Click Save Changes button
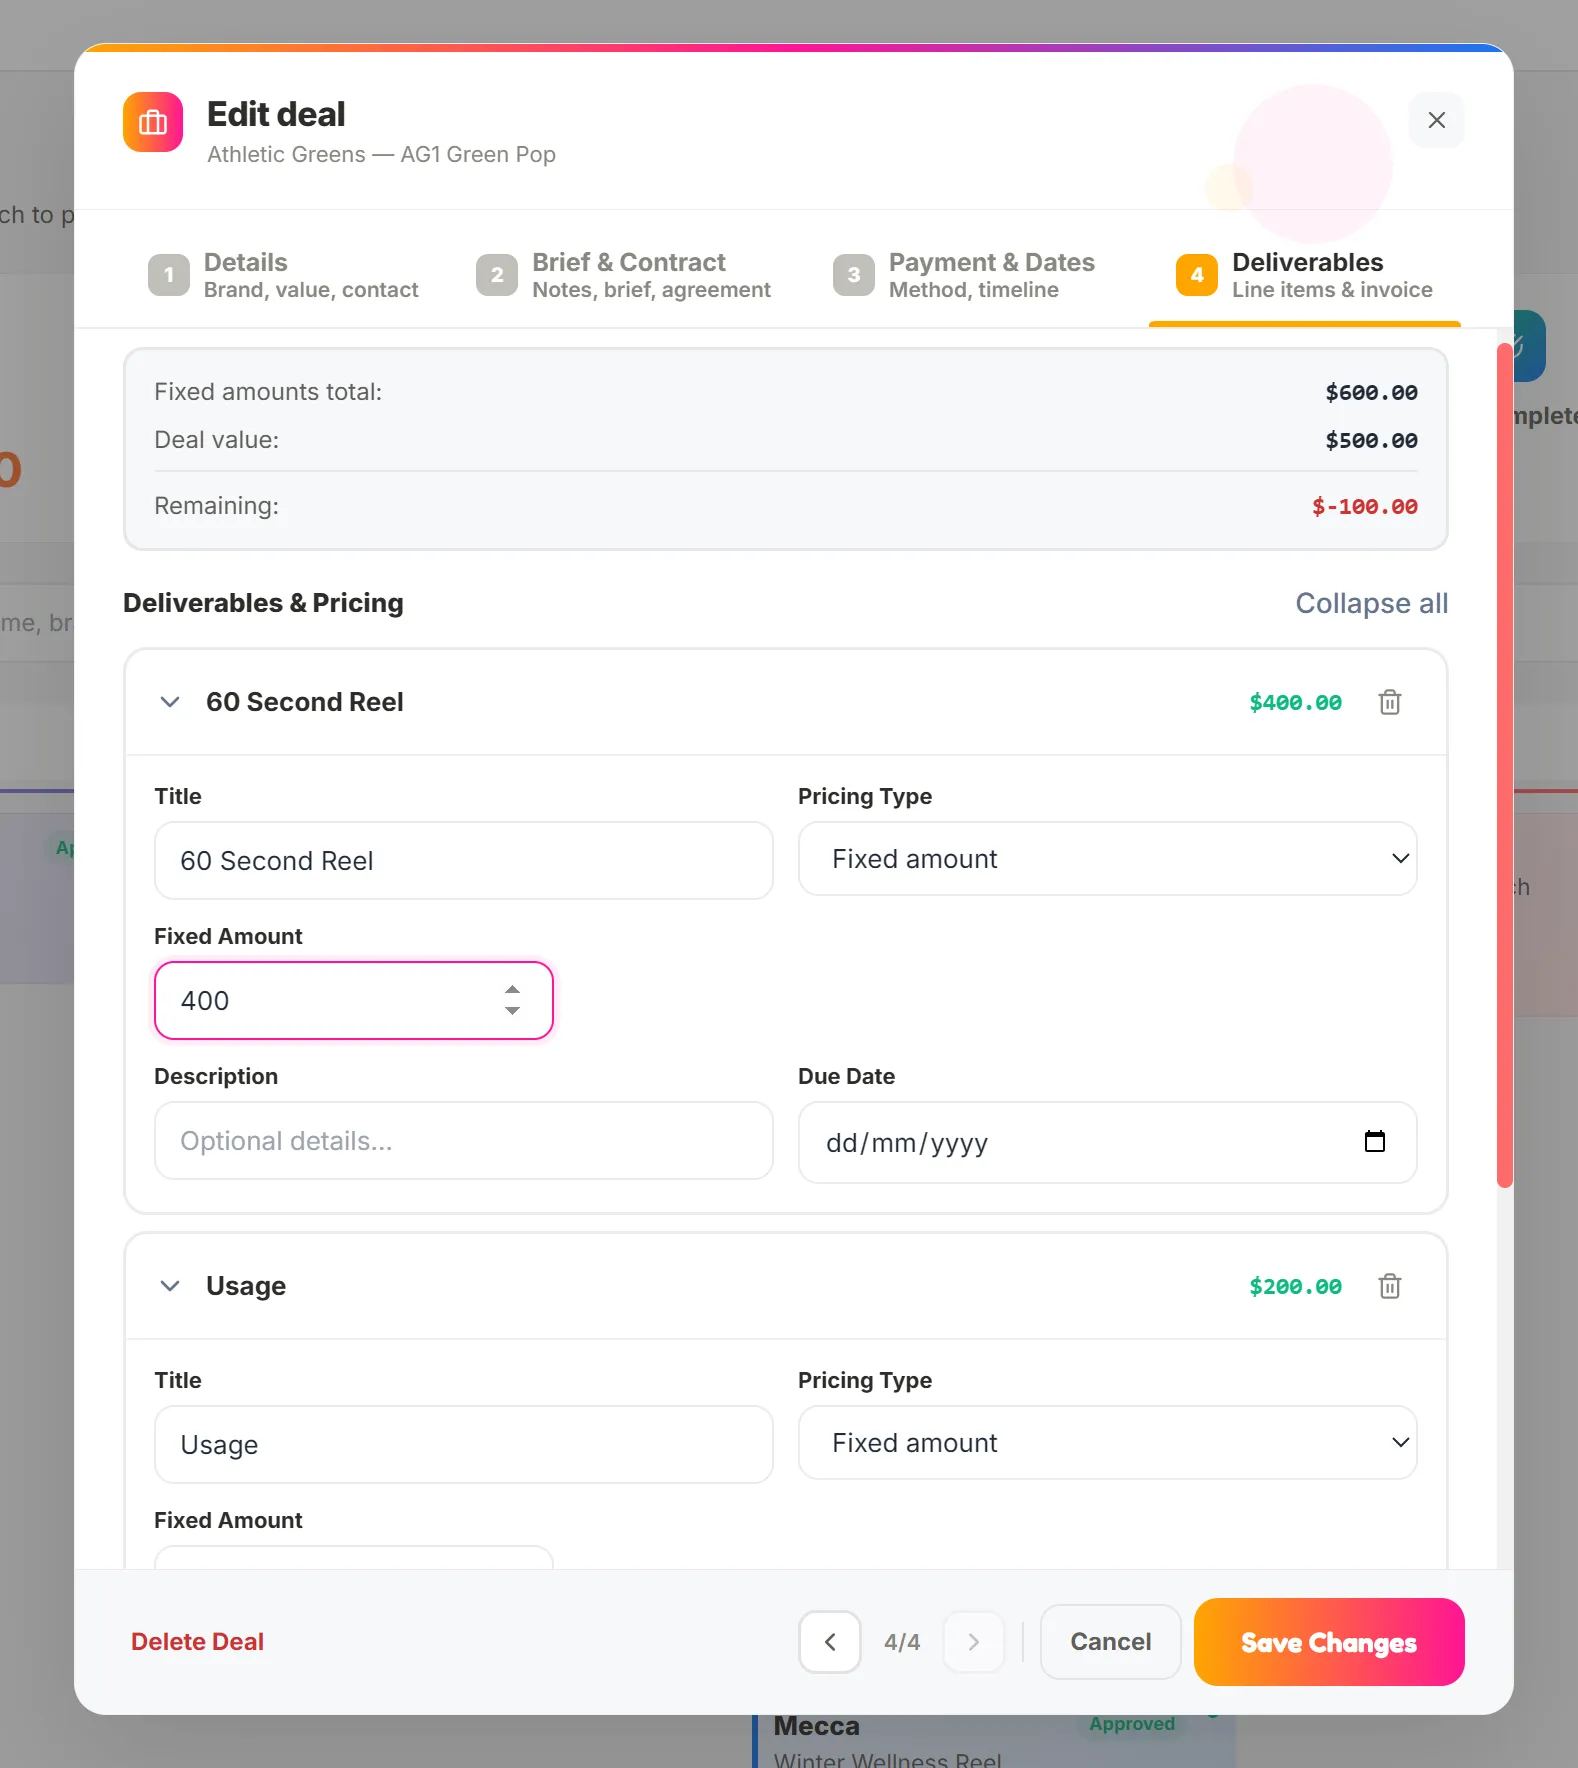This screenshot has width=1578, height=1768. (1329, 1642)
